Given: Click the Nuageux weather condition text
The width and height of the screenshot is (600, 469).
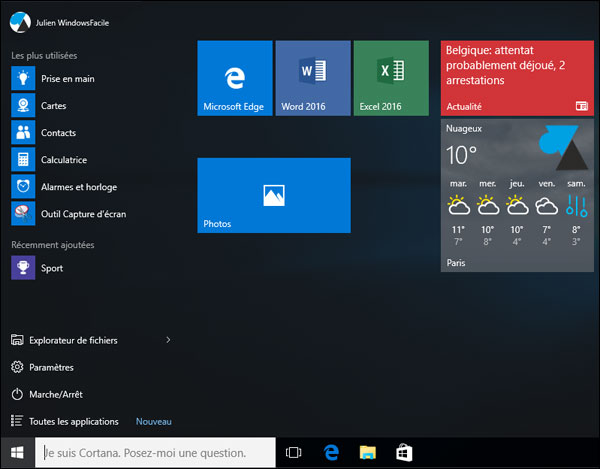Looking at the screenshot, I should [x=464, y=129].
